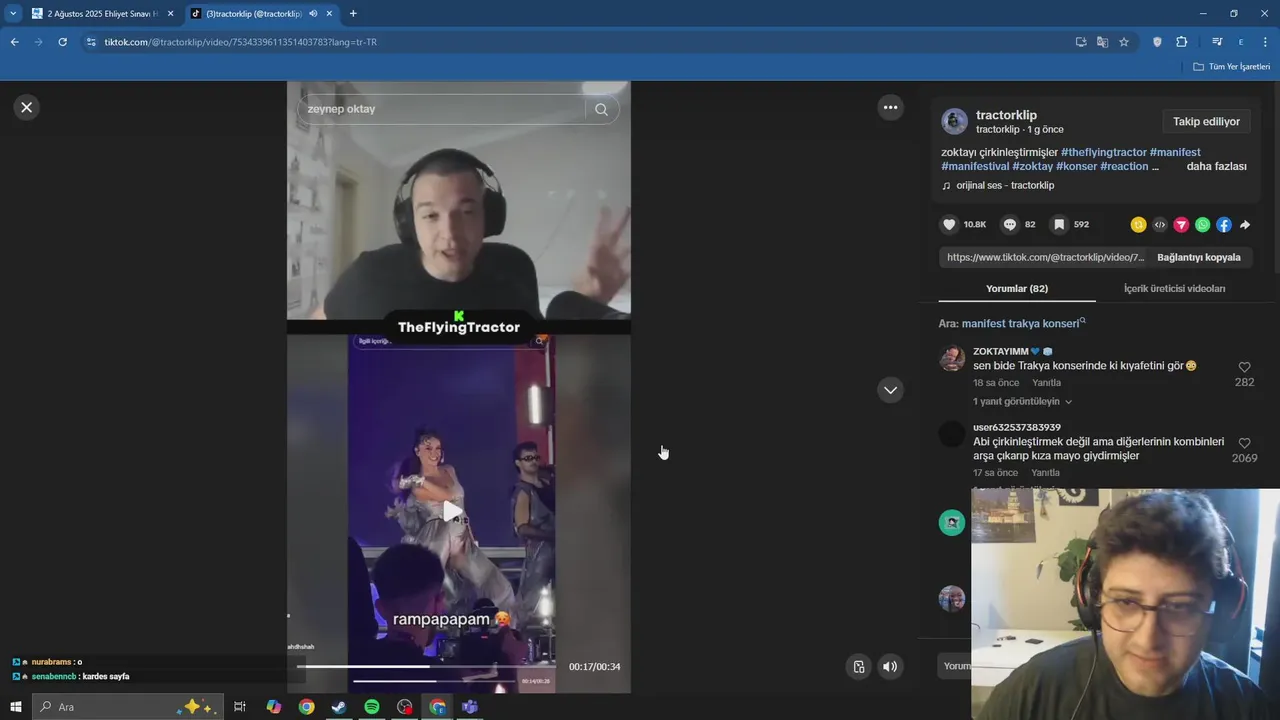This screenshot has width=1280, height=720.
Task: View site information icon in the address bar
Action: pos(91,42)
